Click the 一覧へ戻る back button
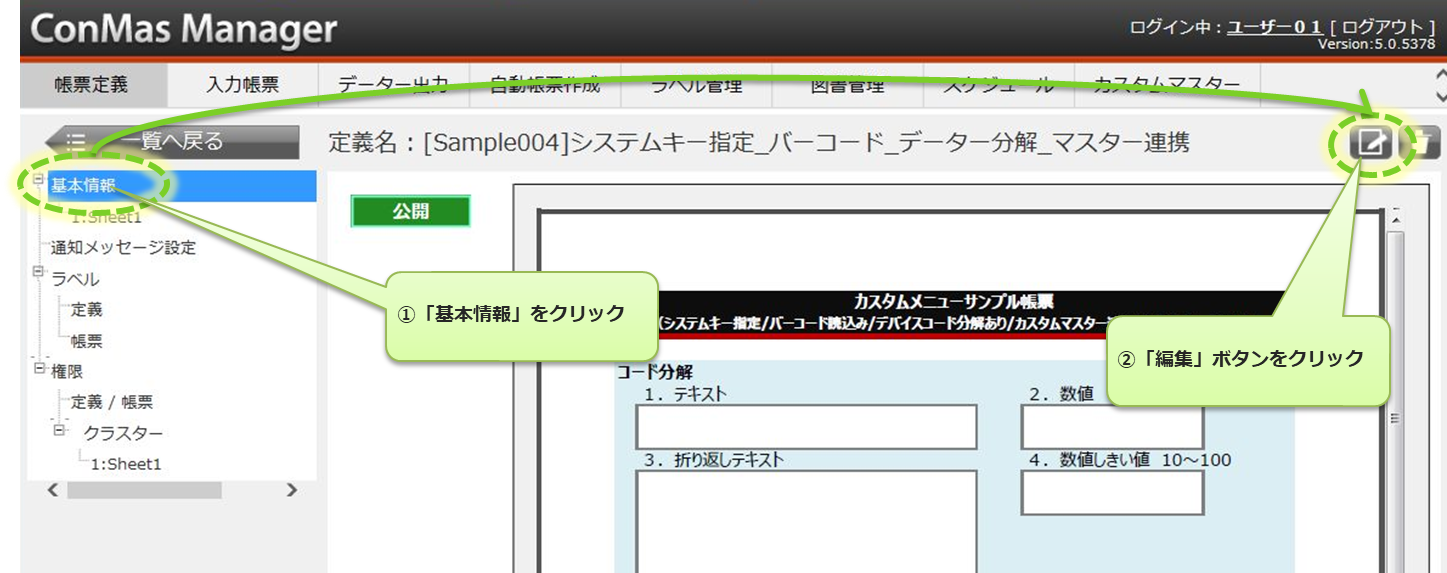The height and width of the screenshot is (573, 1447). coord(171,142)
